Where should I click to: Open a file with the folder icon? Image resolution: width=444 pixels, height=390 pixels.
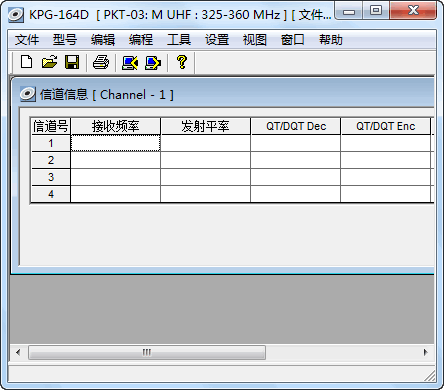49,62
